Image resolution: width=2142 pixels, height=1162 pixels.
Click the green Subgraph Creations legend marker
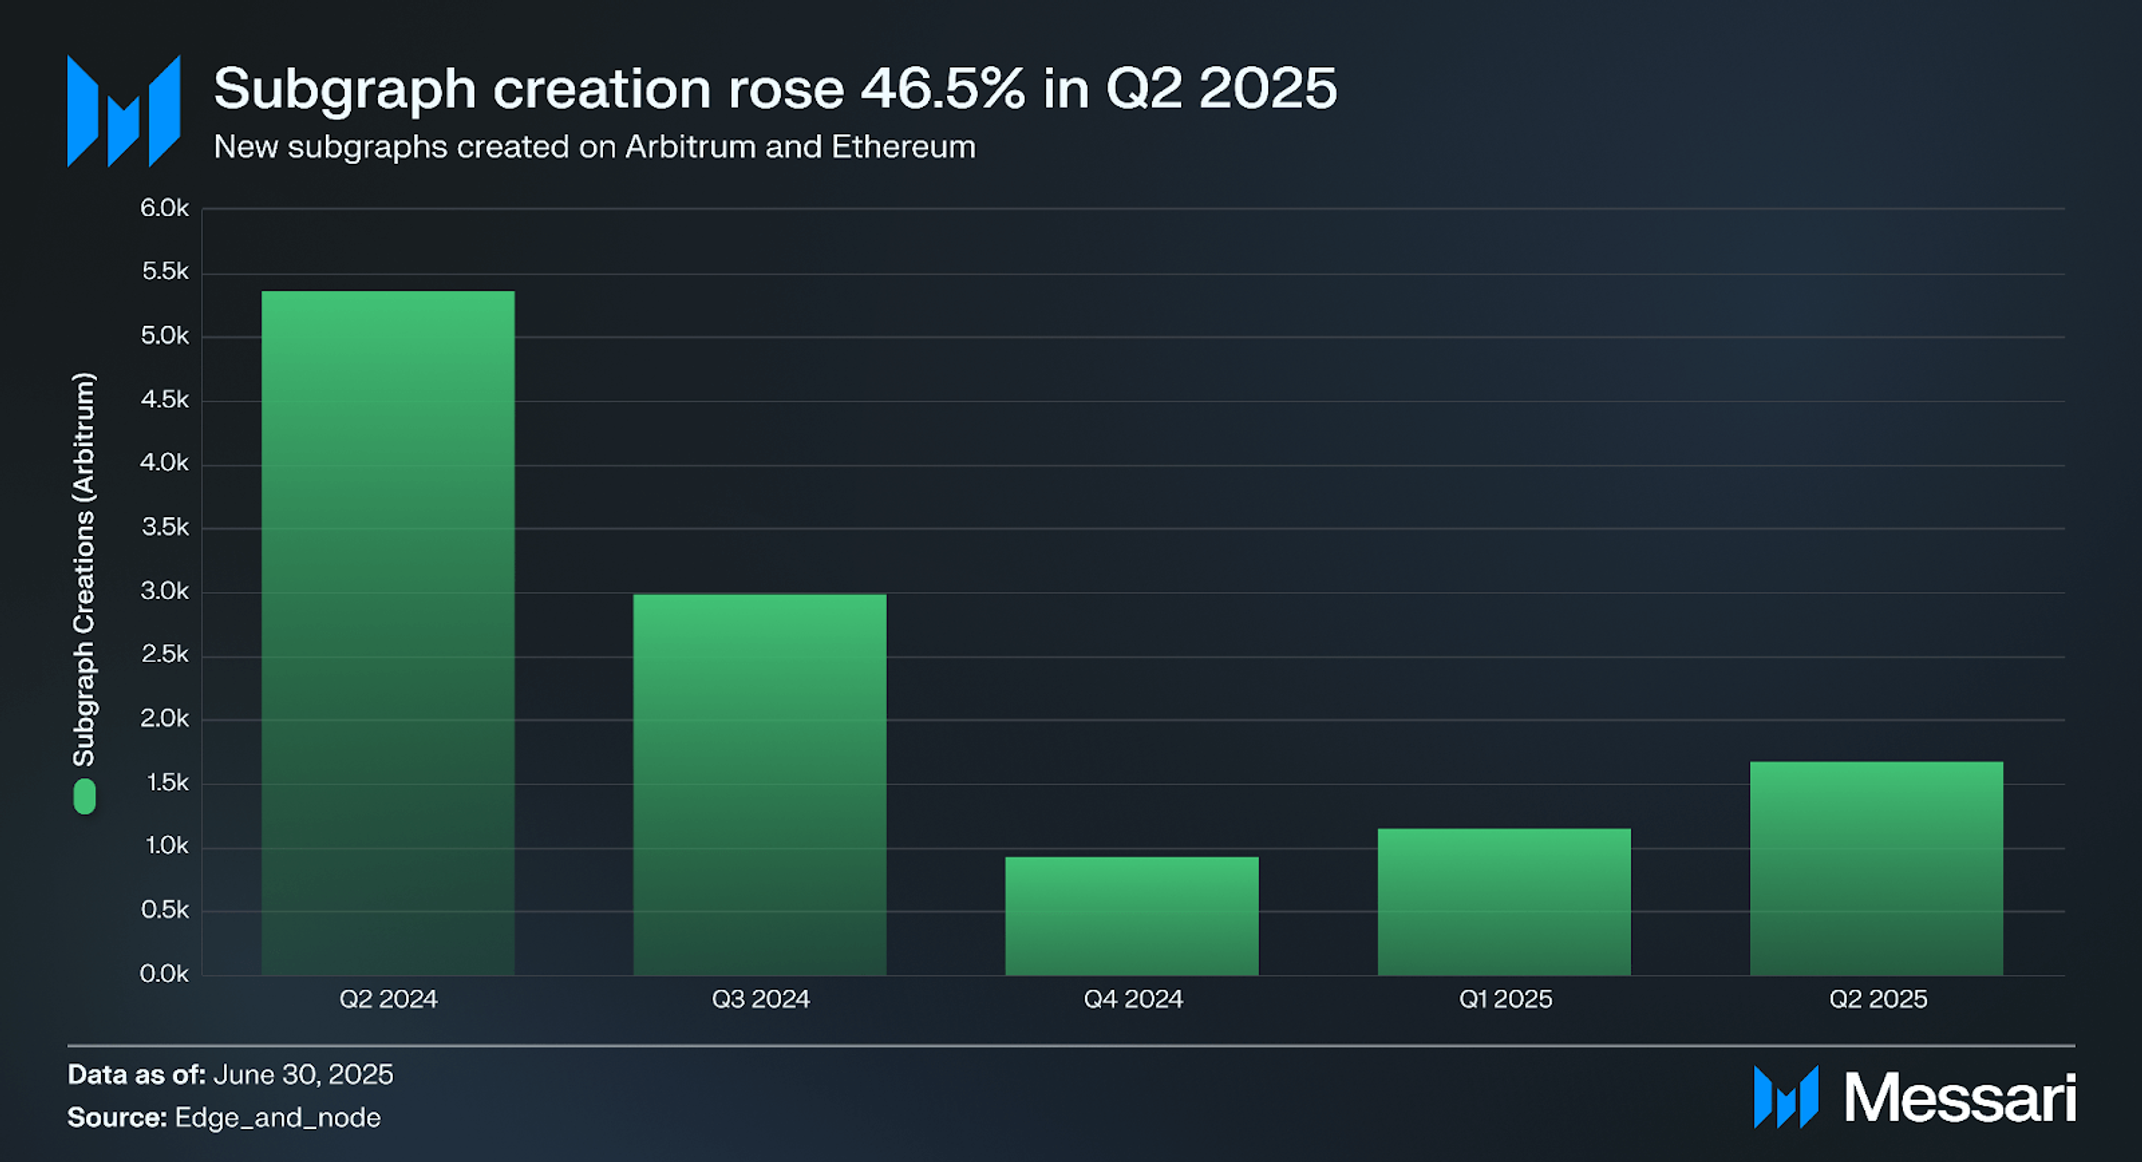pyautogui.click(x=85, y=796)
